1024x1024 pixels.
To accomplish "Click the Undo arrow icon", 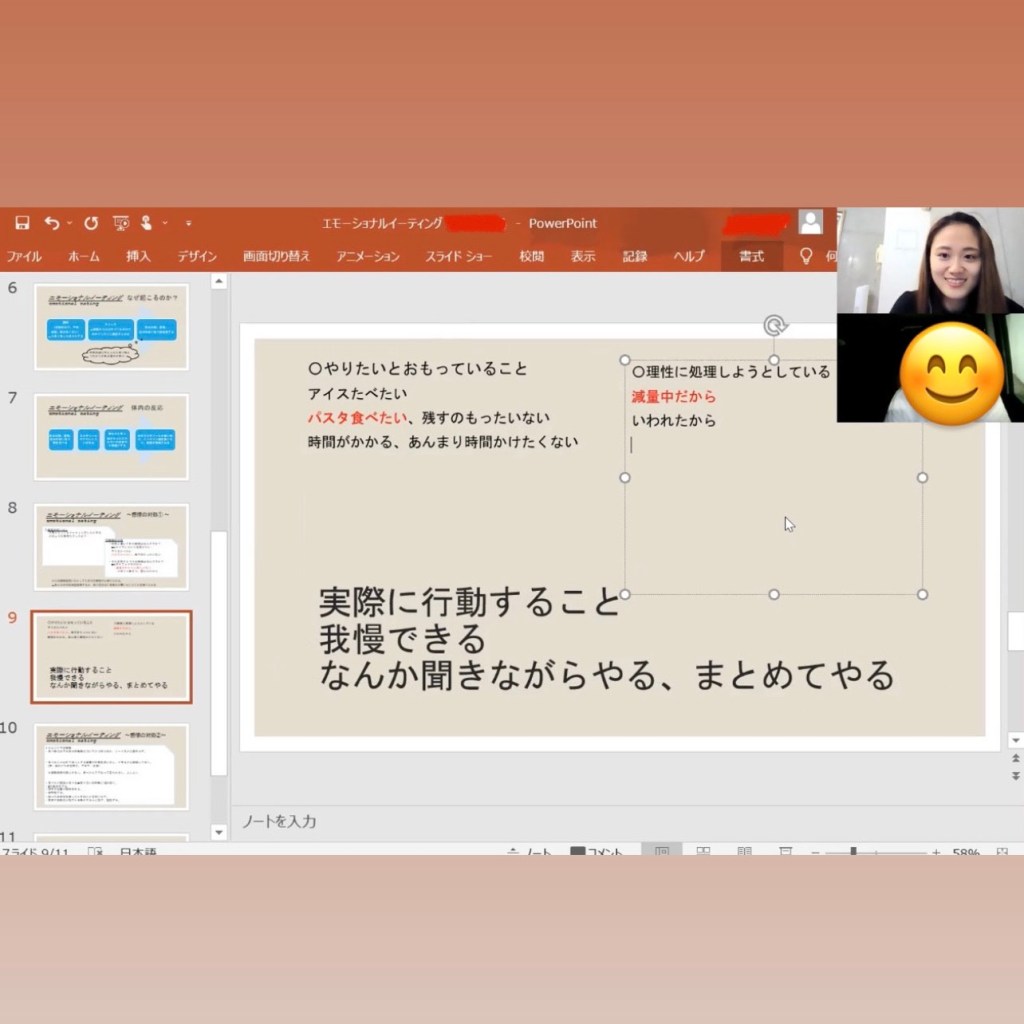I will pyautogui.click(x=51, y=223).
